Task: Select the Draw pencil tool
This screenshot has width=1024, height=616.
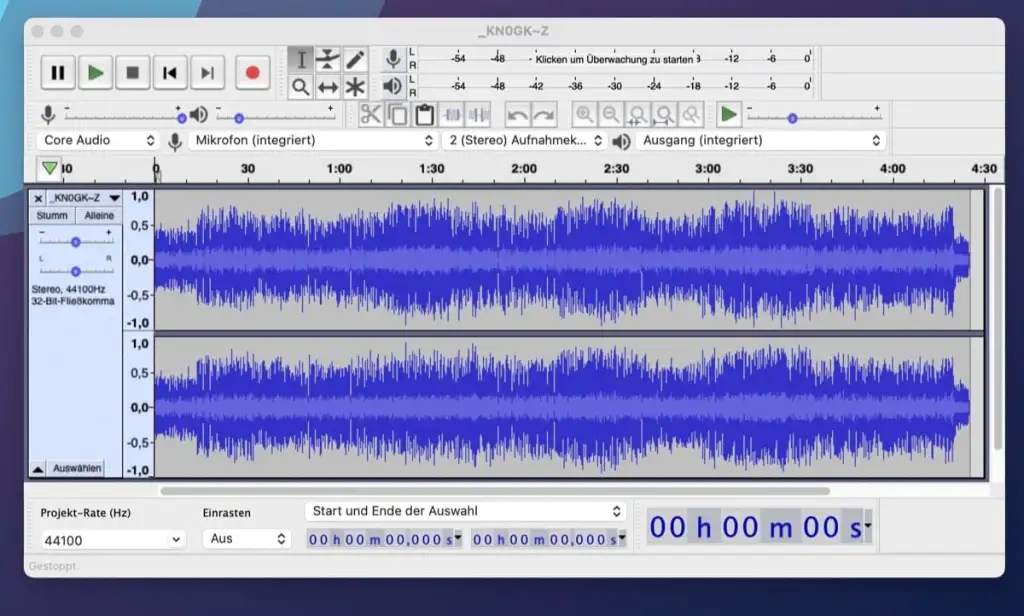Action: pyautogui.click(x=355, y=59)
